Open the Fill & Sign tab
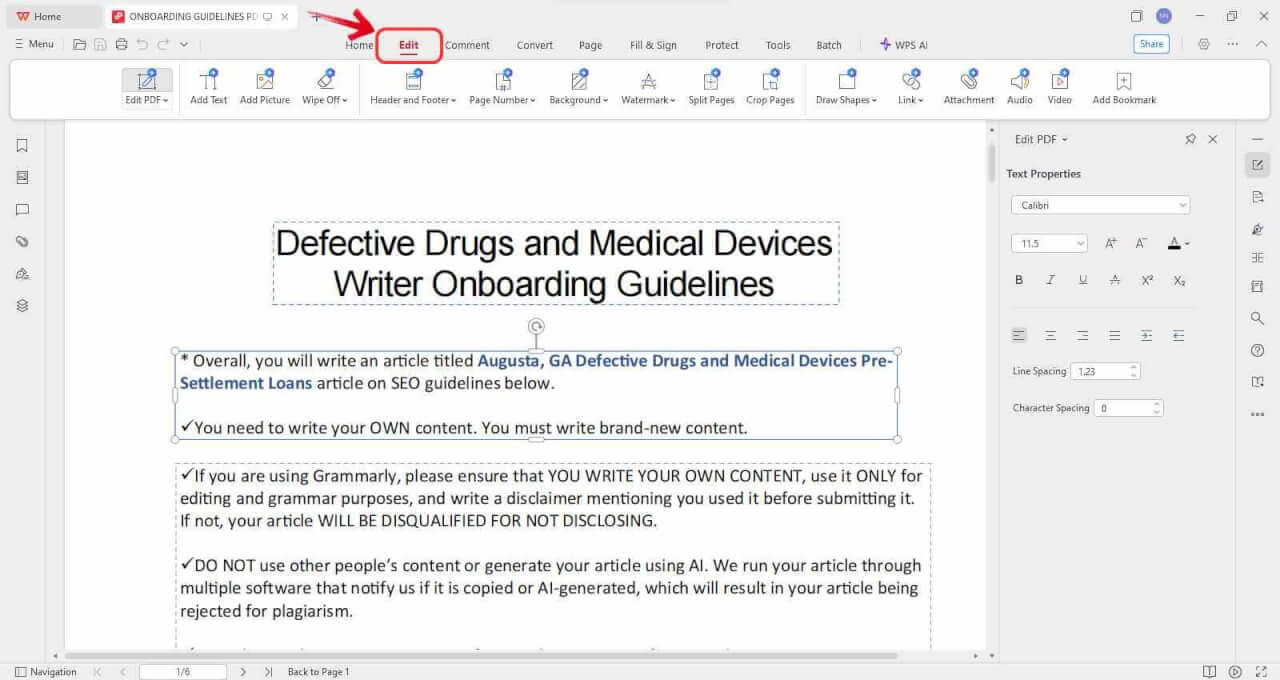Screen dimensions: 1280x680 [653, 45]
